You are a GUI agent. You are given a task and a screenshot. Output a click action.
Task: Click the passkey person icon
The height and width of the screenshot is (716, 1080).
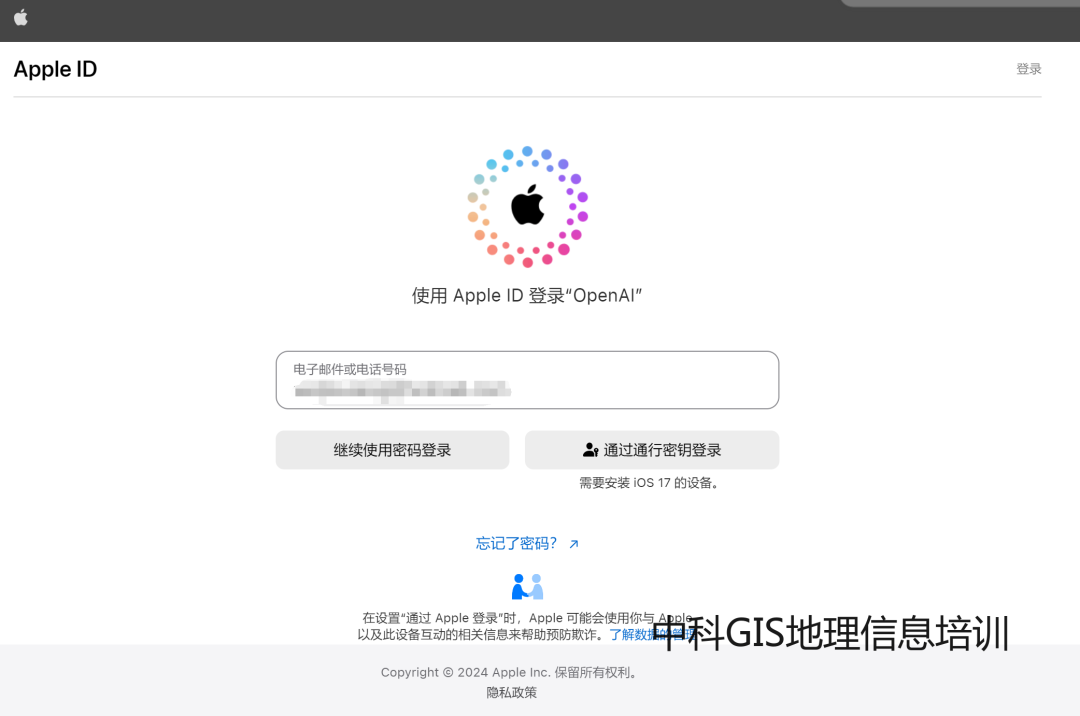590,450
